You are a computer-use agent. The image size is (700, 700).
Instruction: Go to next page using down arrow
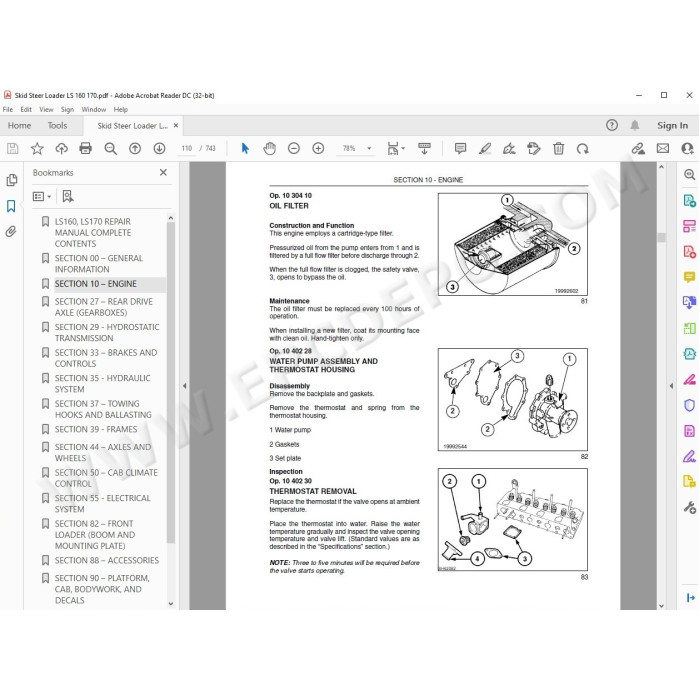coord(159,148)
